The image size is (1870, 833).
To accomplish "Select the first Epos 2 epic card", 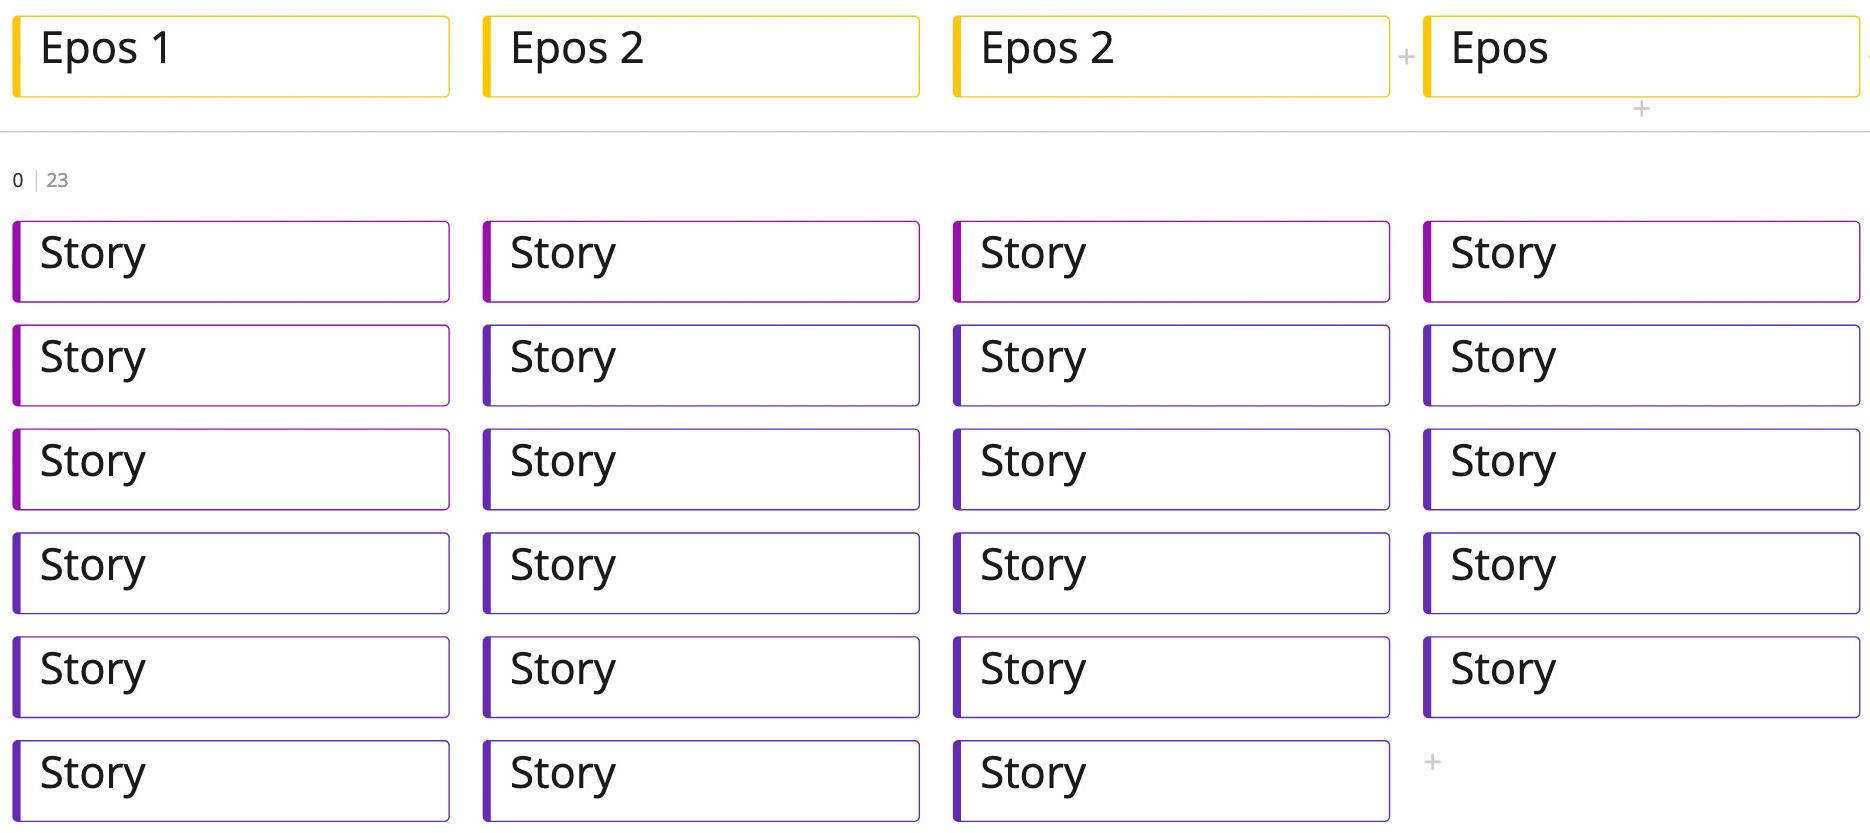I will [x=701, y=56].
